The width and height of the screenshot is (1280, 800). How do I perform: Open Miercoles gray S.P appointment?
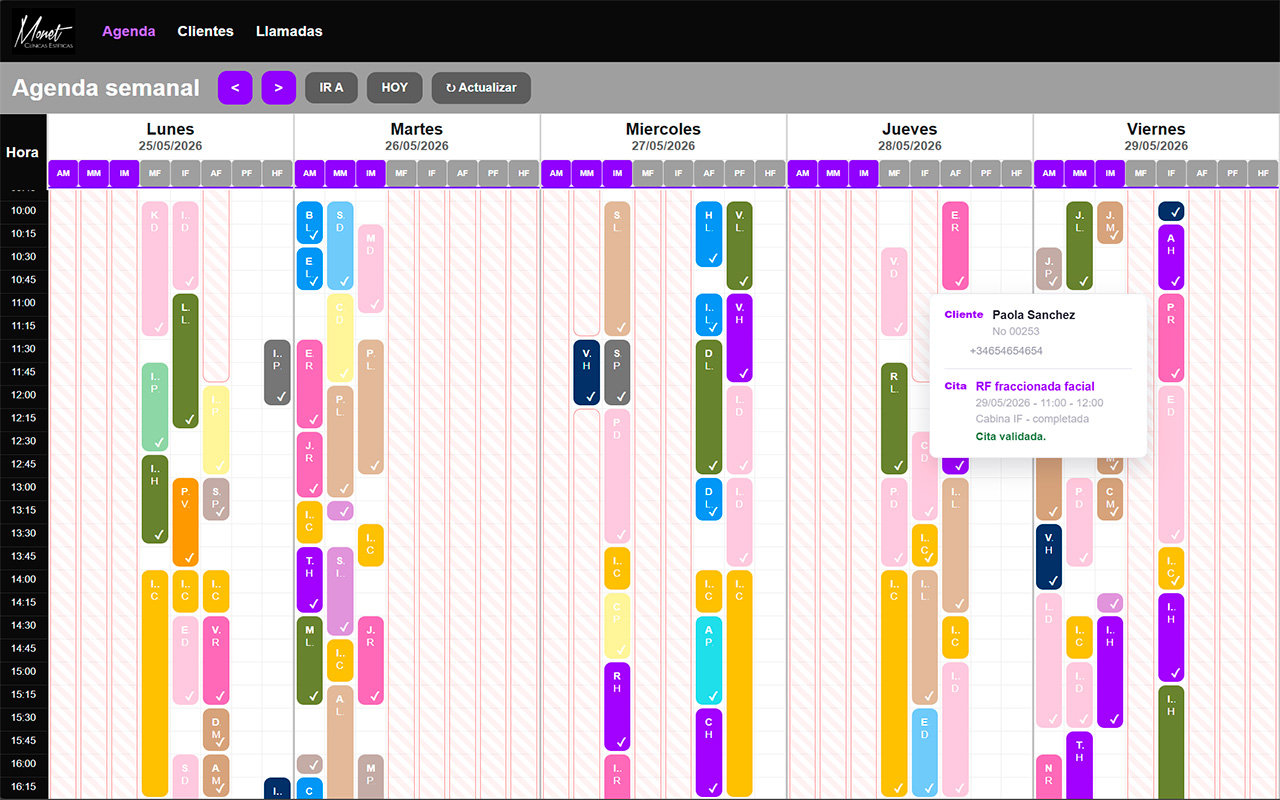tap(617, 373)
